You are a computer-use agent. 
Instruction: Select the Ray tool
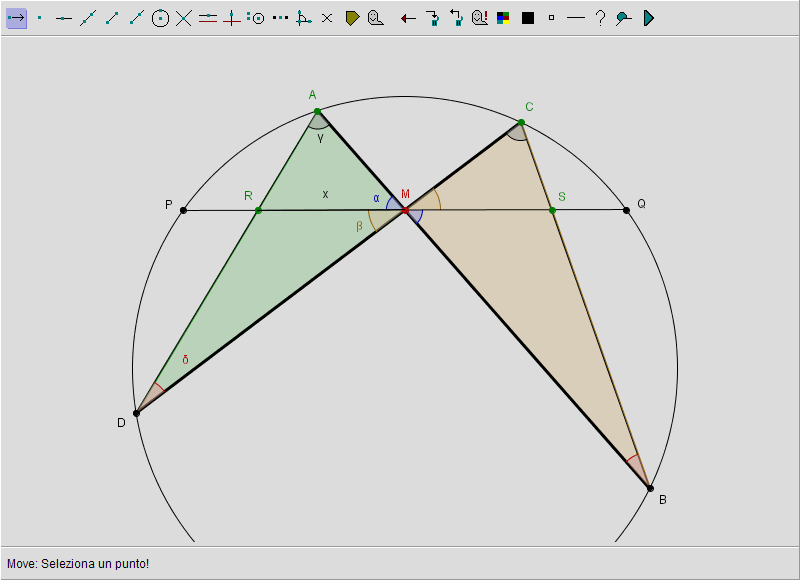pos(136,18)
